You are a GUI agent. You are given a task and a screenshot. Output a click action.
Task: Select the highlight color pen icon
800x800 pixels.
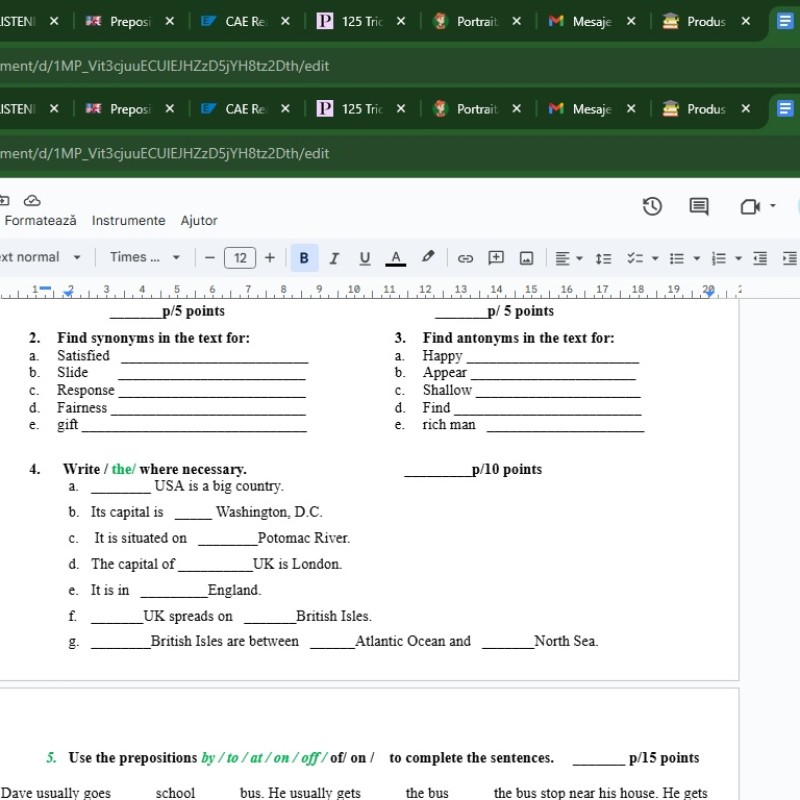[x=428, y=257]
